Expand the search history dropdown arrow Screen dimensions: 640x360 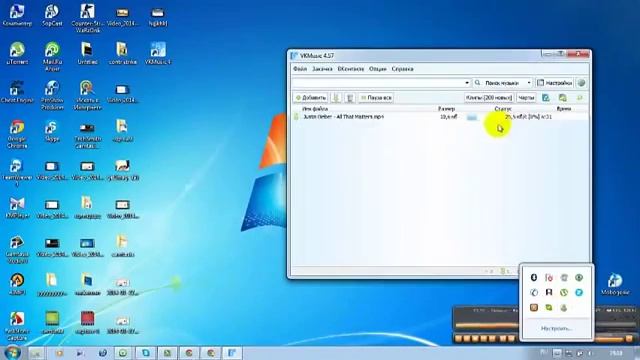coord(467,83)
